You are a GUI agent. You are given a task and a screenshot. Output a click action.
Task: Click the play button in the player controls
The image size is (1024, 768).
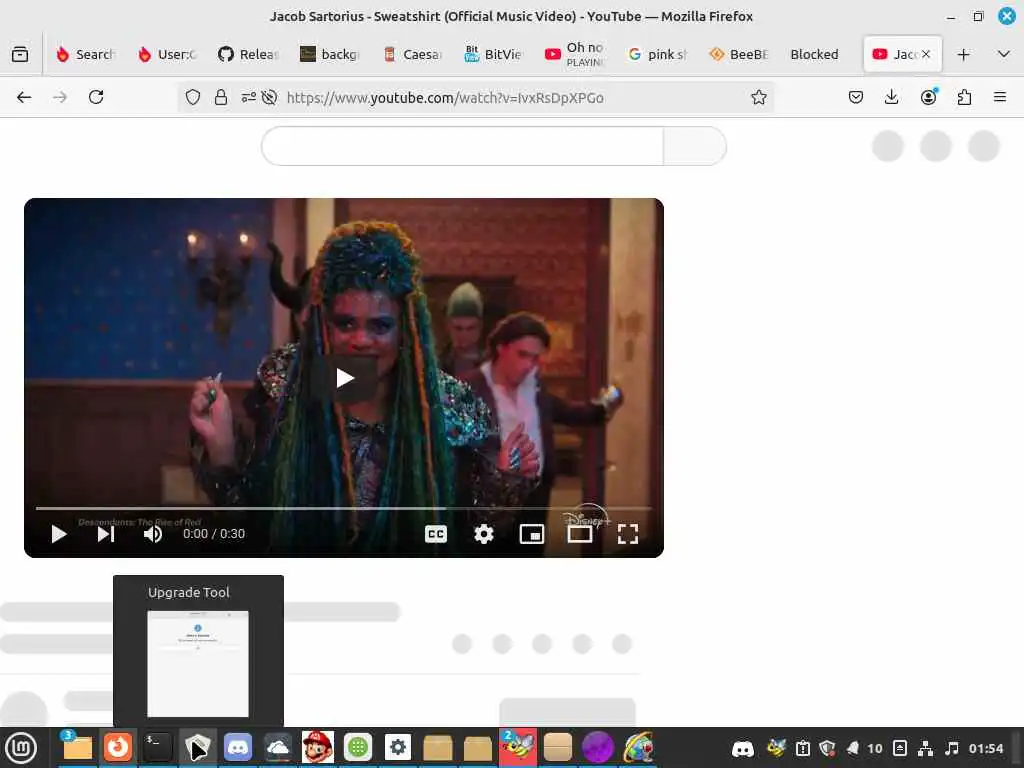(59, 534)
